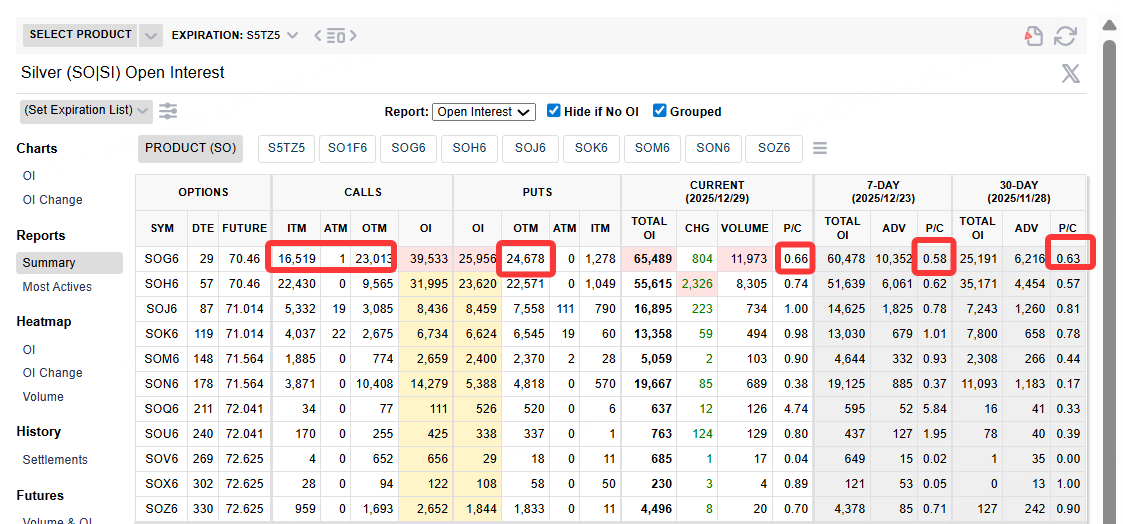The width and height of the screenshot is (1123, 524).
Task: Open the Report type dropdown
Action: tap(484, 112)
